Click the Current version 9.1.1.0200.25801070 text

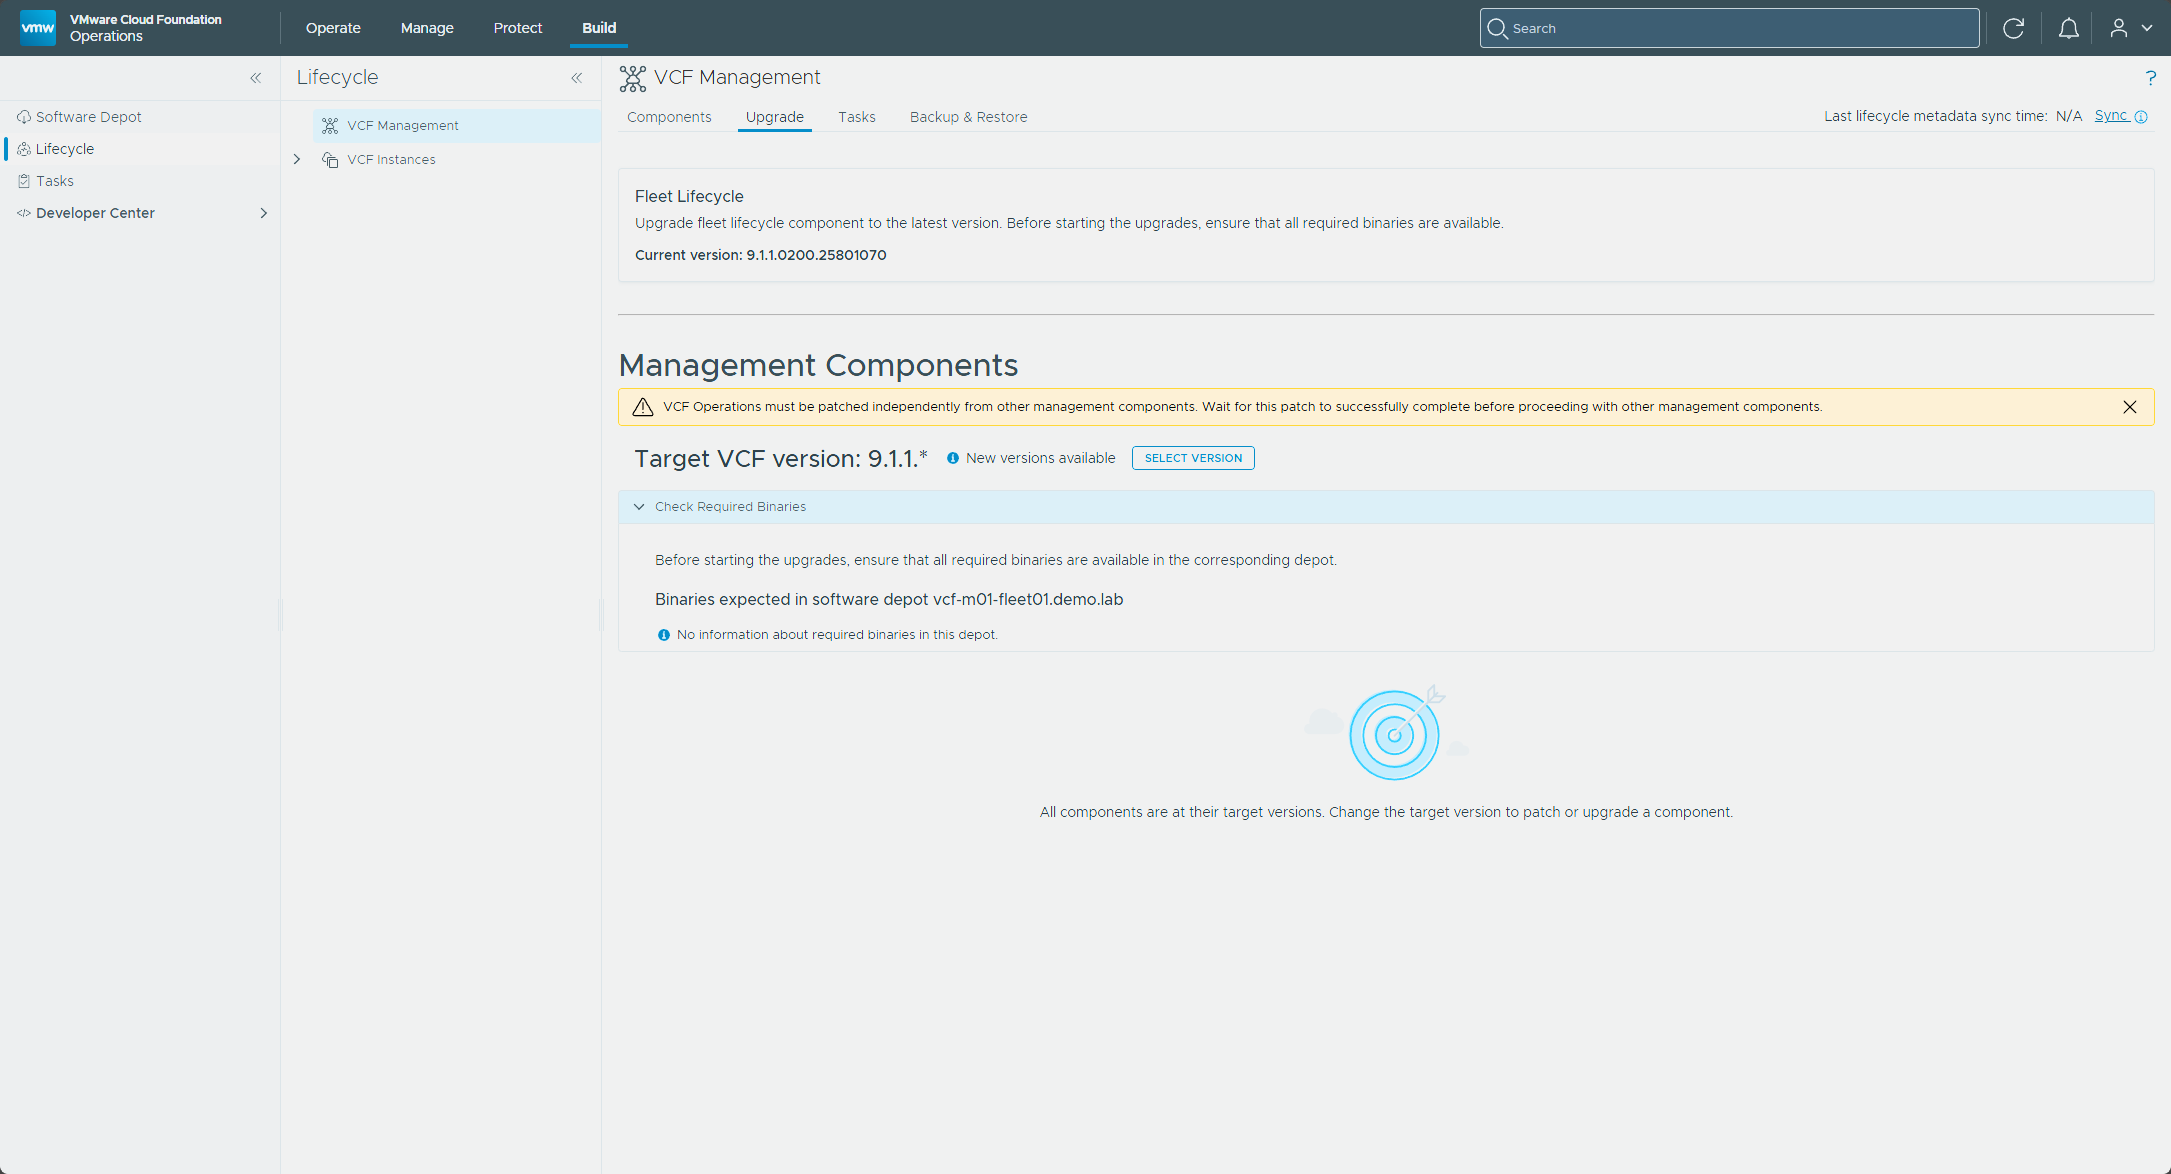(x=761, y=255)
